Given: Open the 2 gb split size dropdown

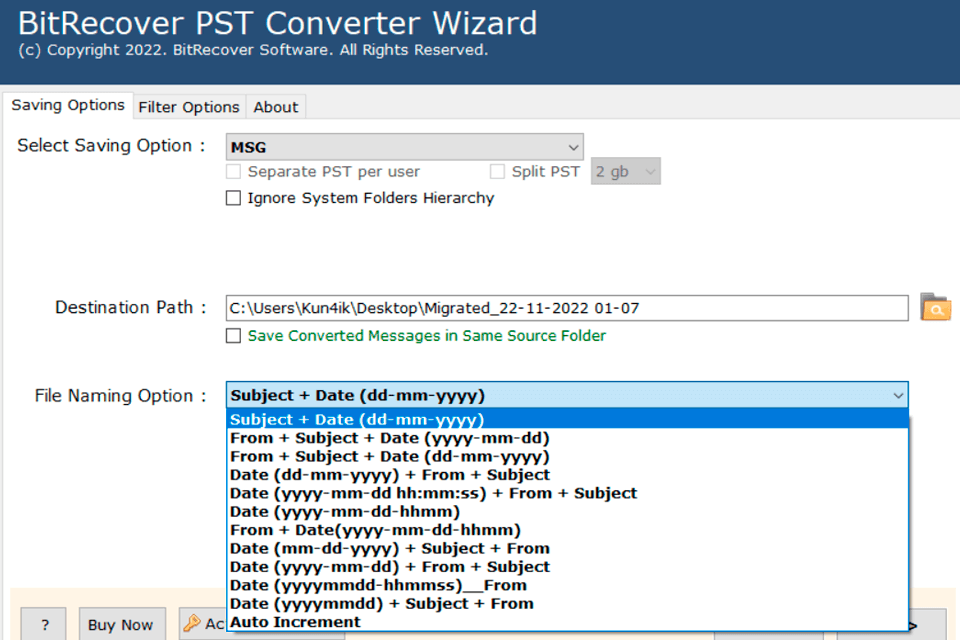Looking at the screenshot, I should point(625,171).
